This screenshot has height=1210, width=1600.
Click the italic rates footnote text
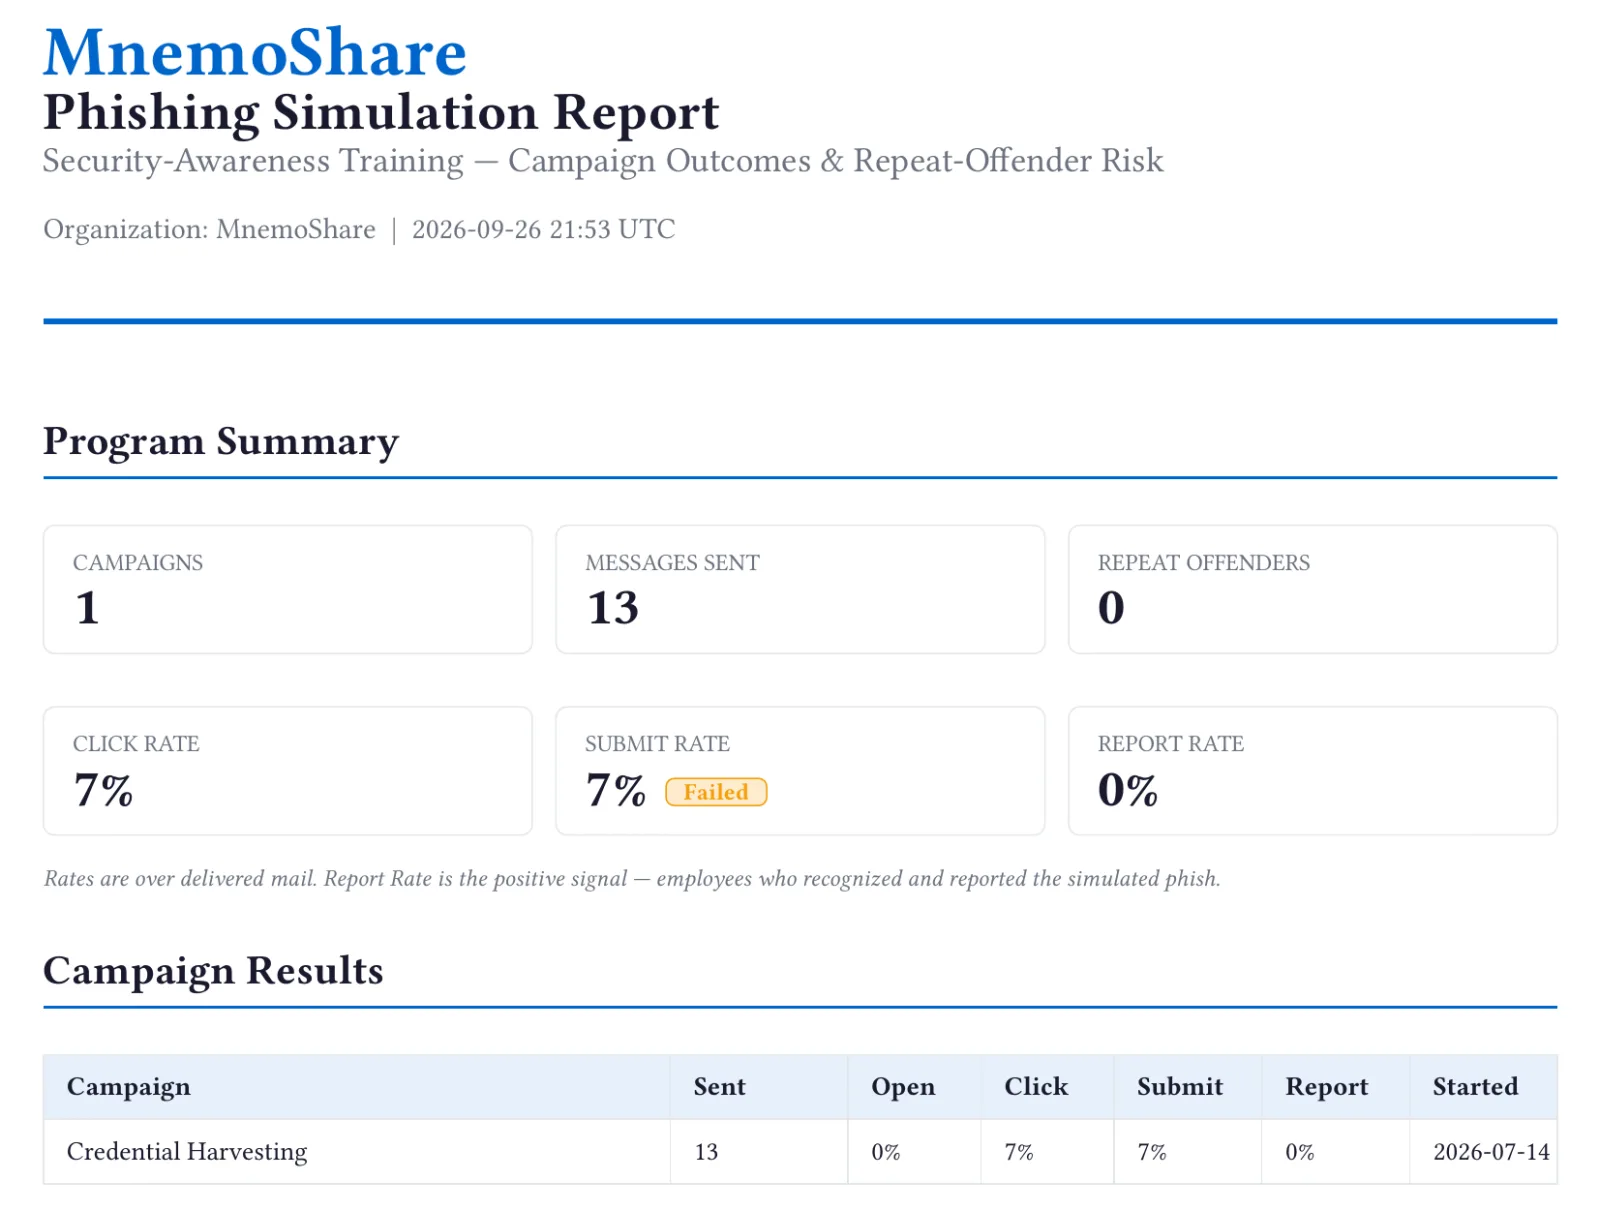click(x=632, y=878)
